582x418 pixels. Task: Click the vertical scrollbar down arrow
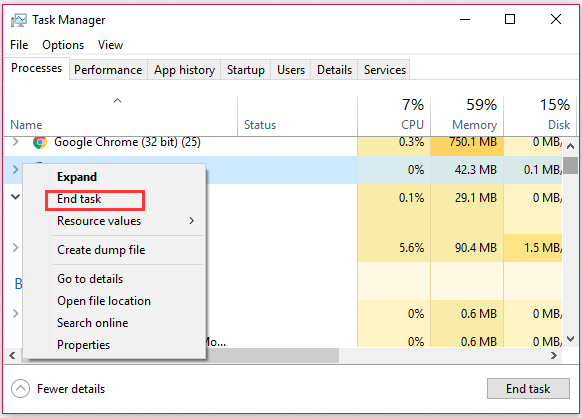click(570, 339)
